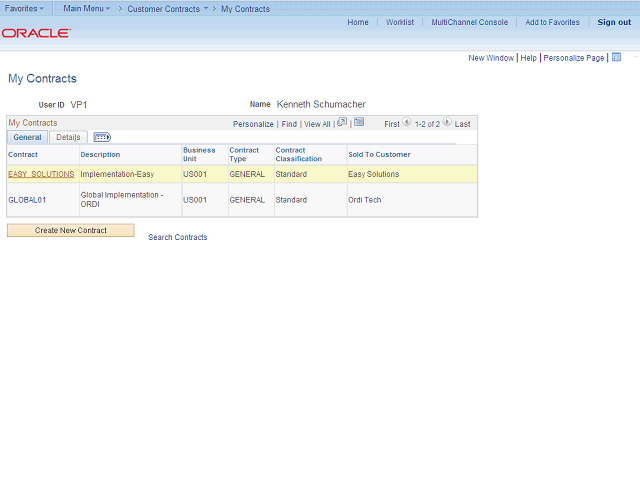The width and height of the screenshot is (640, 480).
Task: Open the Worklist link
Action: pos(400,22)
